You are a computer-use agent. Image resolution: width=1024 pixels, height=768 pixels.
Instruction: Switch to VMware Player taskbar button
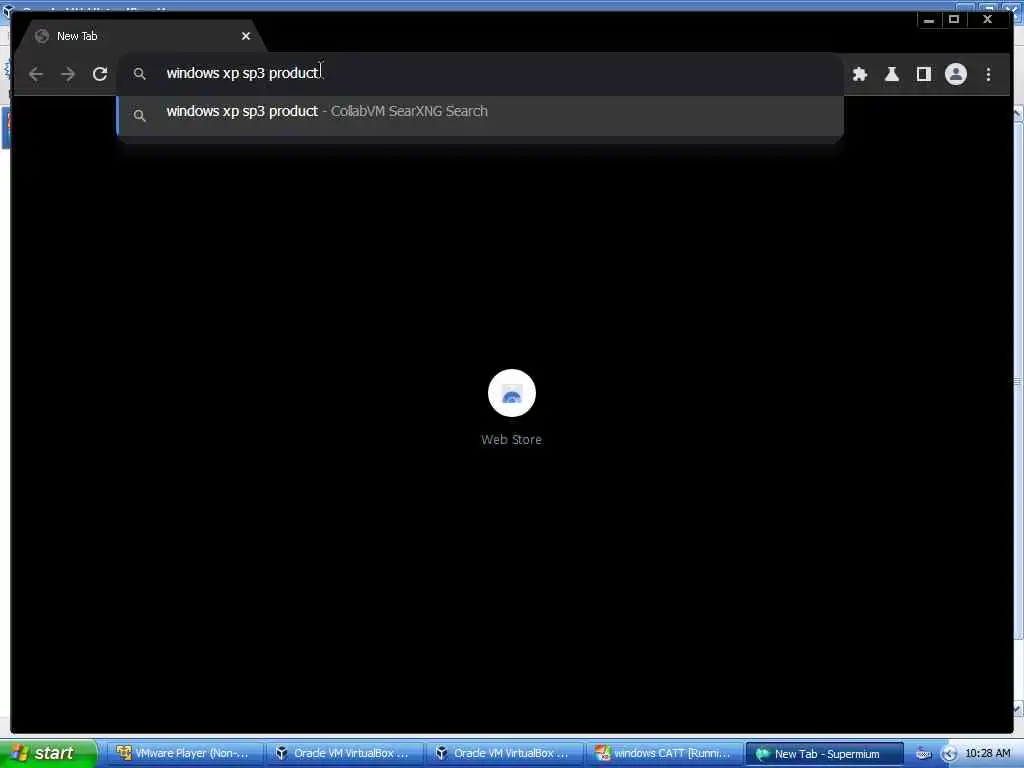tap(184, 754)
